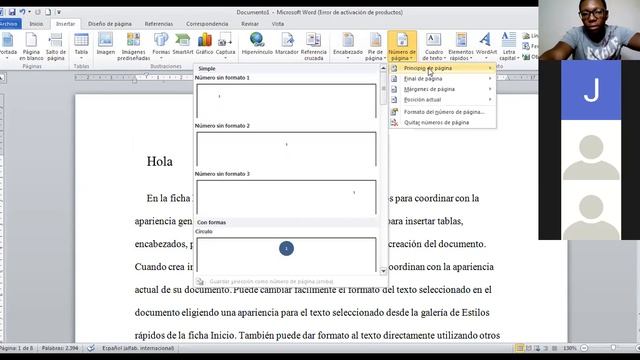The height and width of the screenshot is (360, 640).
Task: Click the zoom slider handle
Action: pos(613,348)
